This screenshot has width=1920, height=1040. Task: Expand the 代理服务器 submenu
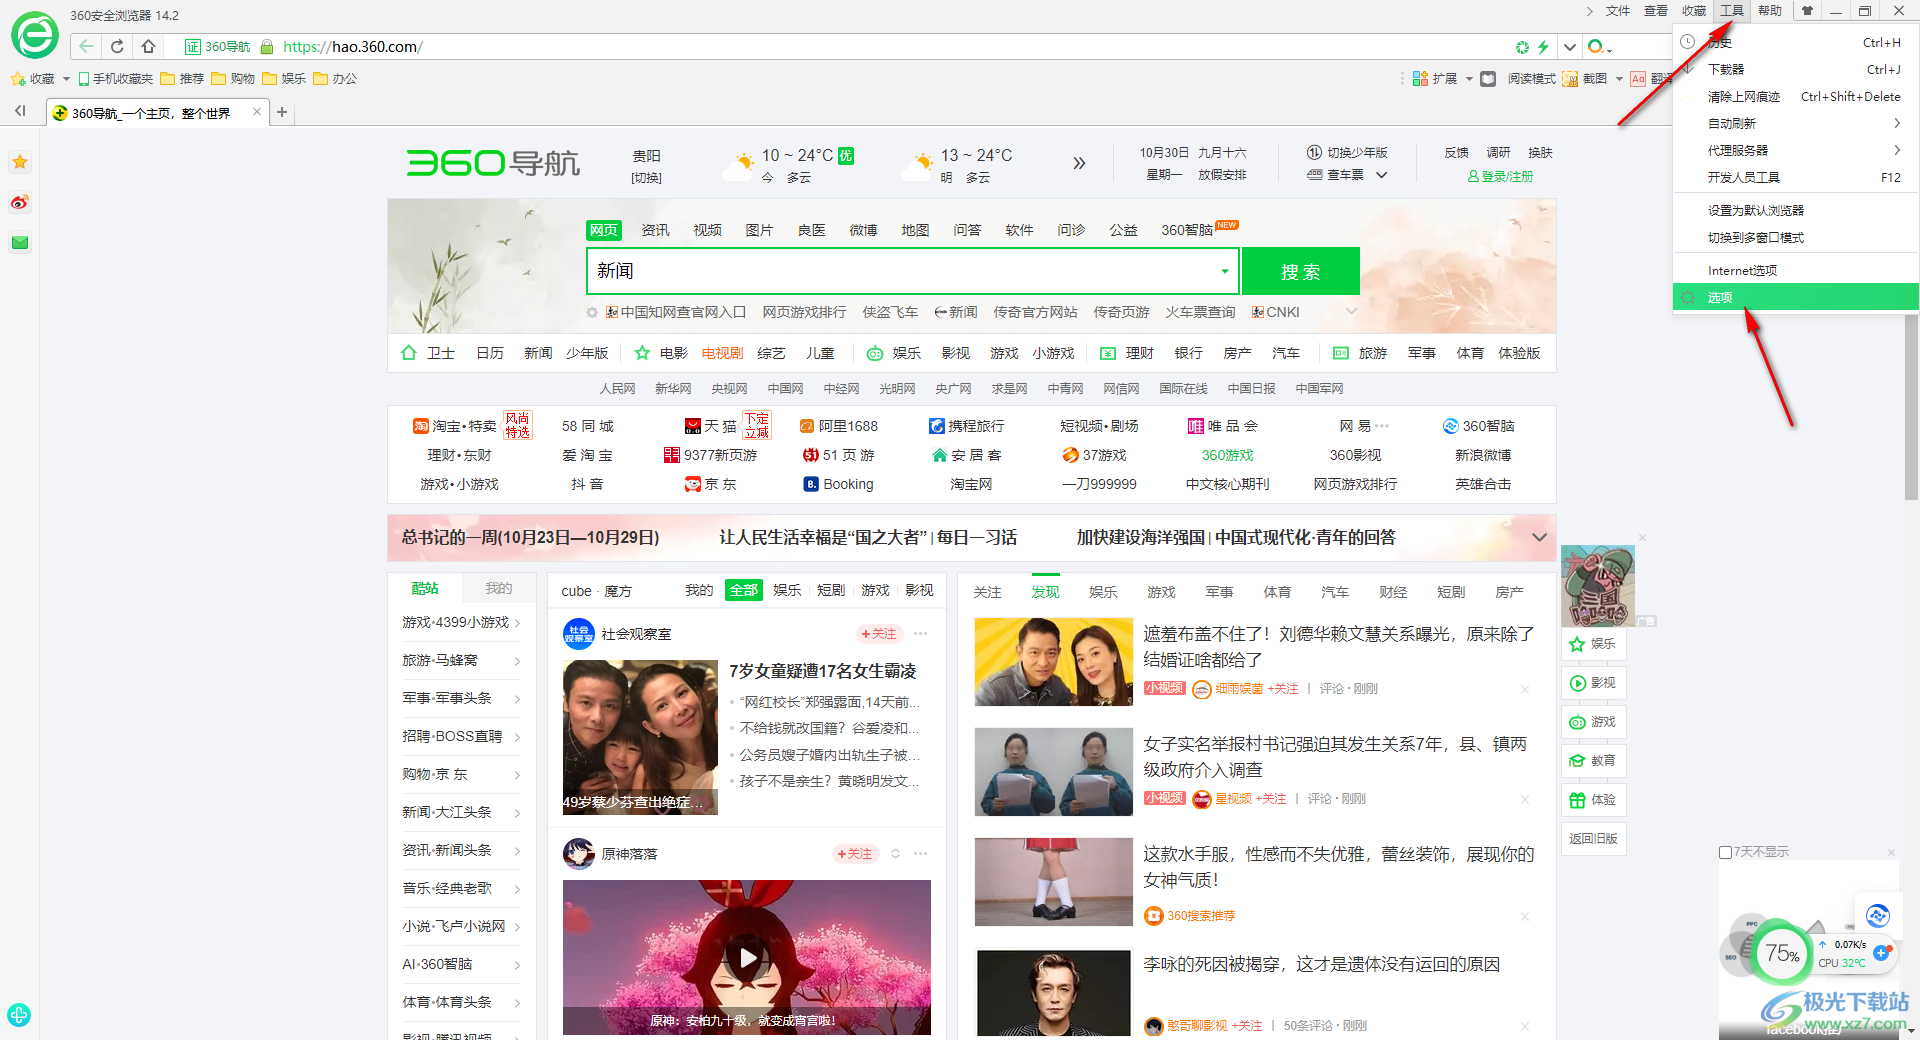pyautogui.click(x=1796, y=150)
